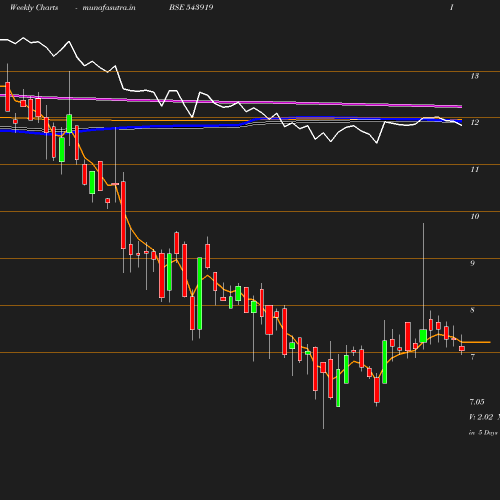
Task: Click the 'munafasutra.in' site label
Action: [x=109, y=8]
